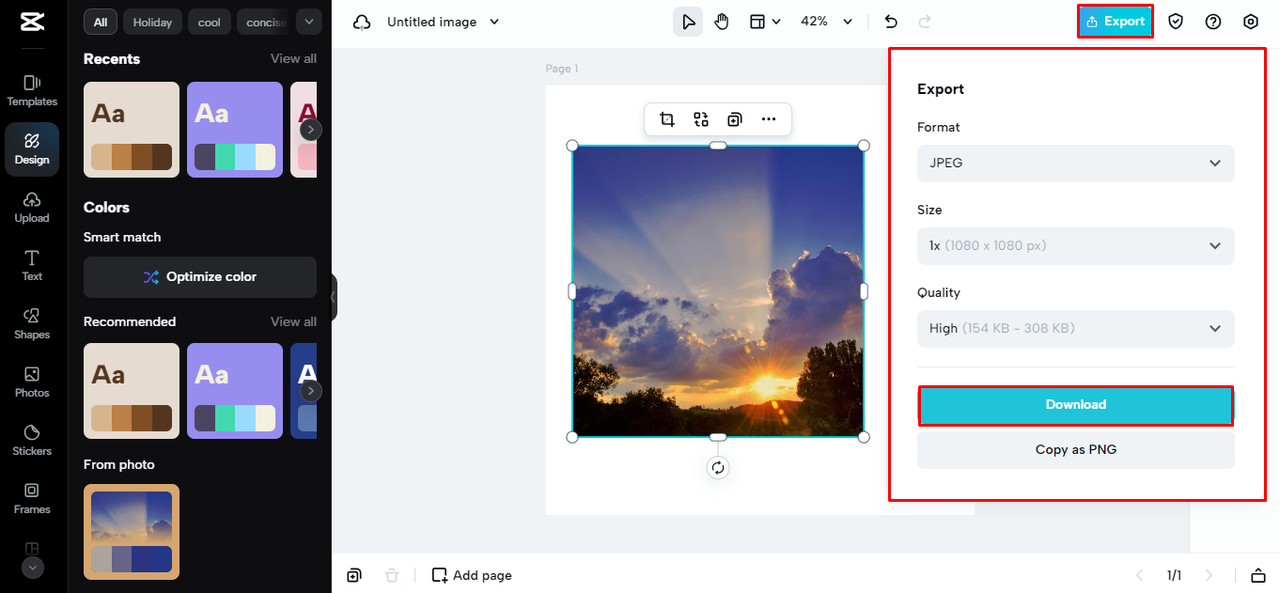
Task: Click the Optimize color button
Action: pyautogui.click(x=200, y=277)
